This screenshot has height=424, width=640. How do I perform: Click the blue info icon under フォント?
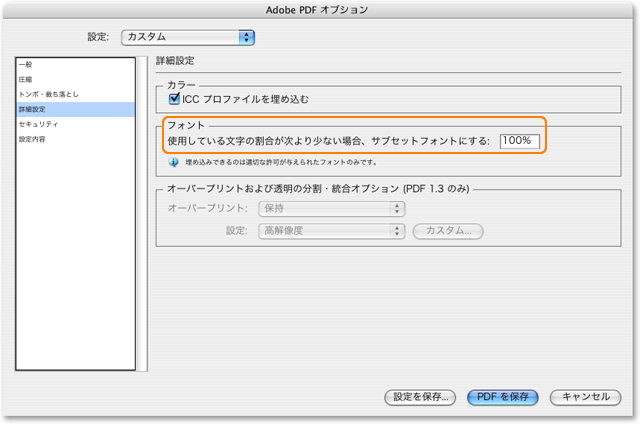pos(173,161)
